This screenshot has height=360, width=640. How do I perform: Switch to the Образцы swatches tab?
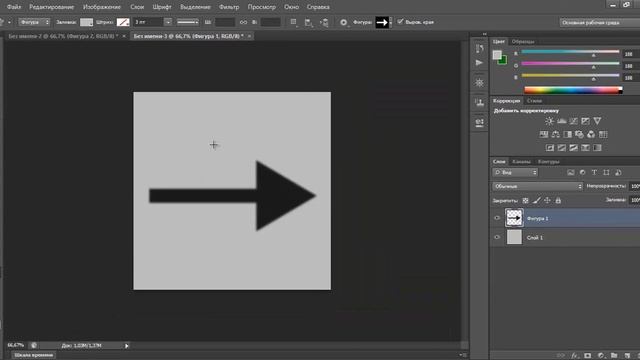pos(523,42)
